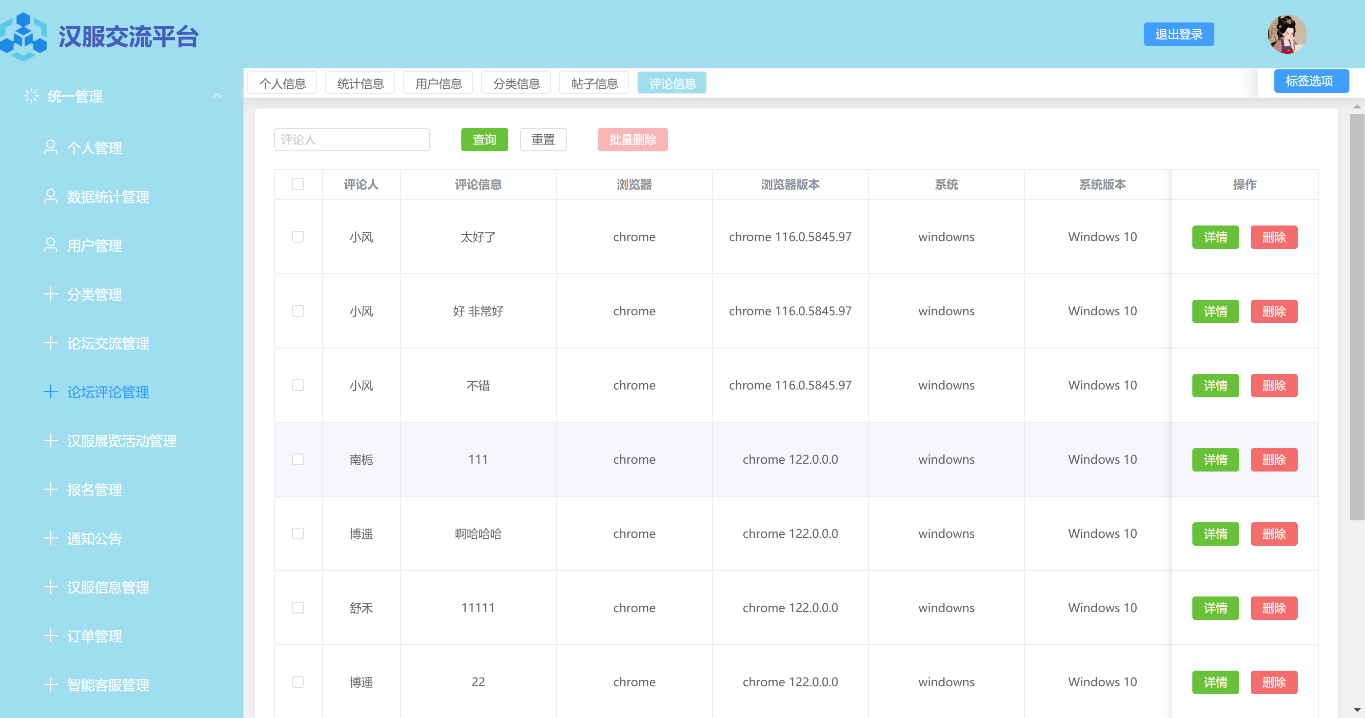Tick the checkbox for 博遥's 22 comment
The width and height of the screenshot is (1365, 718).
pos(298,682)
